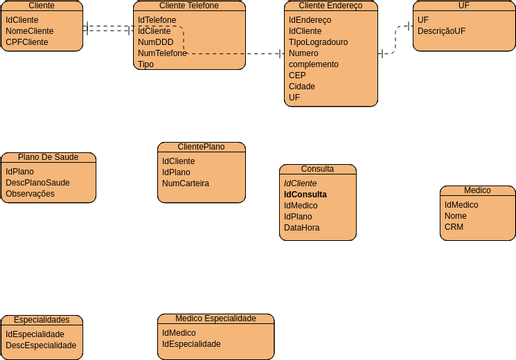Select the ClientePlano entity header
516x360 pixels.
pos(201,147)
